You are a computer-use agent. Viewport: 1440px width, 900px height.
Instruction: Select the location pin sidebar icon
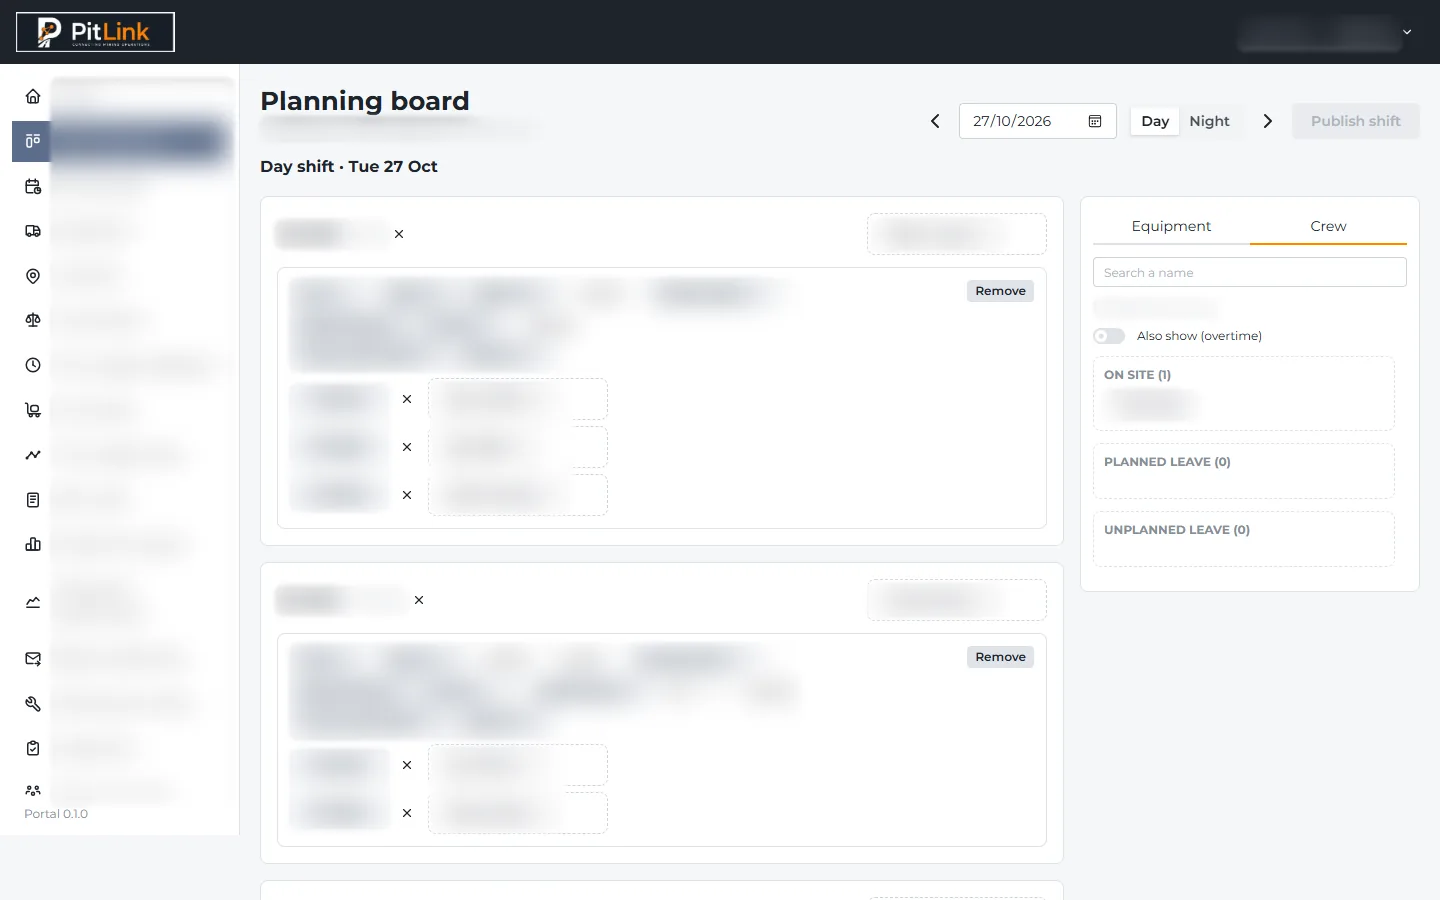[33, 276]
